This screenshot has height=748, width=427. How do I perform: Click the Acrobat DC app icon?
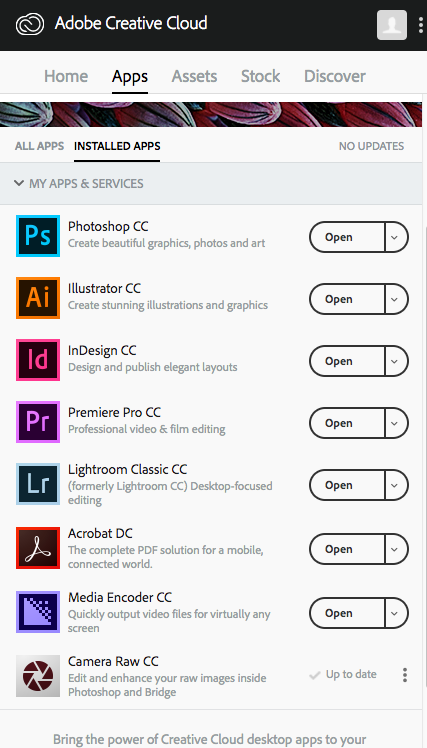[38, 548]
